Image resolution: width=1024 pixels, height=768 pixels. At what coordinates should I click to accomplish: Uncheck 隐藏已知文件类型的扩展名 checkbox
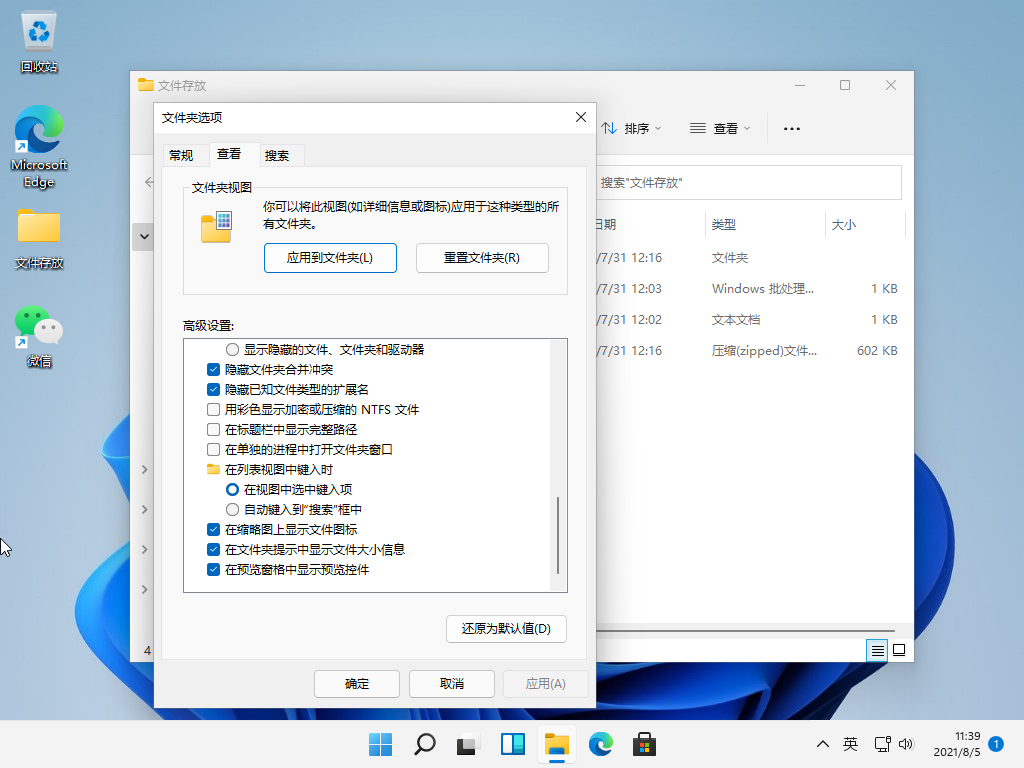(x=213, y=389)
